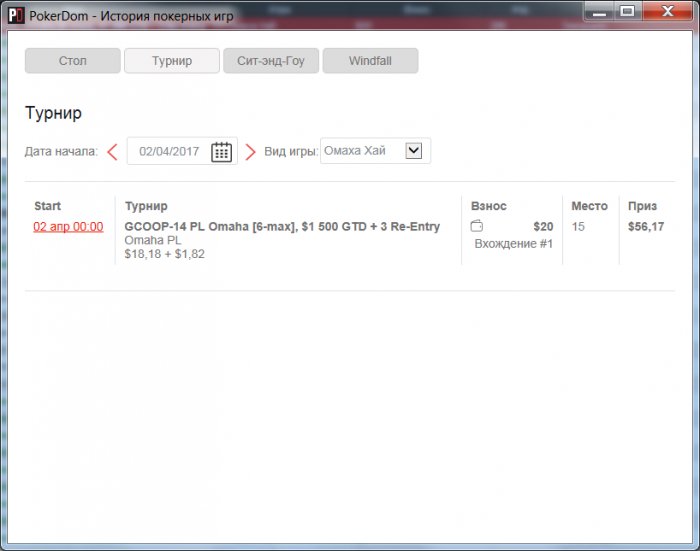Minimize the PokerDom history window
Viewport: 700px width, 551px height.
click(x=600, y=12)
